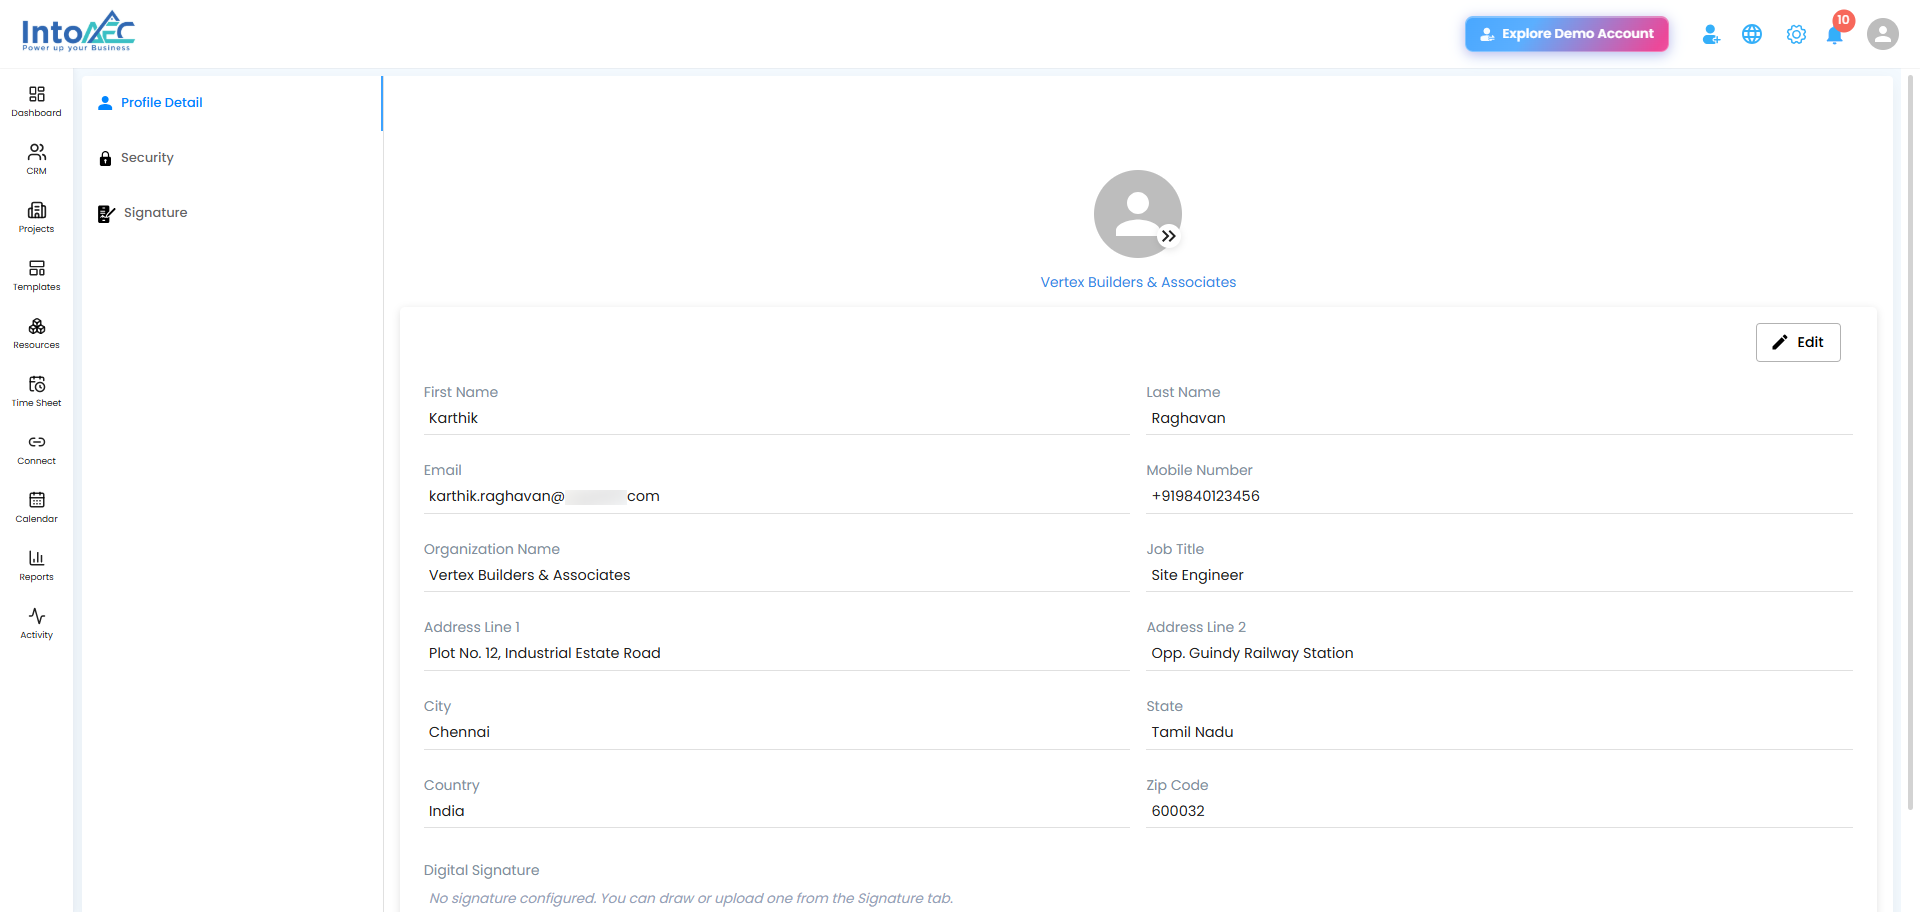The width and height of the screenshot is (1920, 912).
Task: Go to CRM module
Action: 36,160
